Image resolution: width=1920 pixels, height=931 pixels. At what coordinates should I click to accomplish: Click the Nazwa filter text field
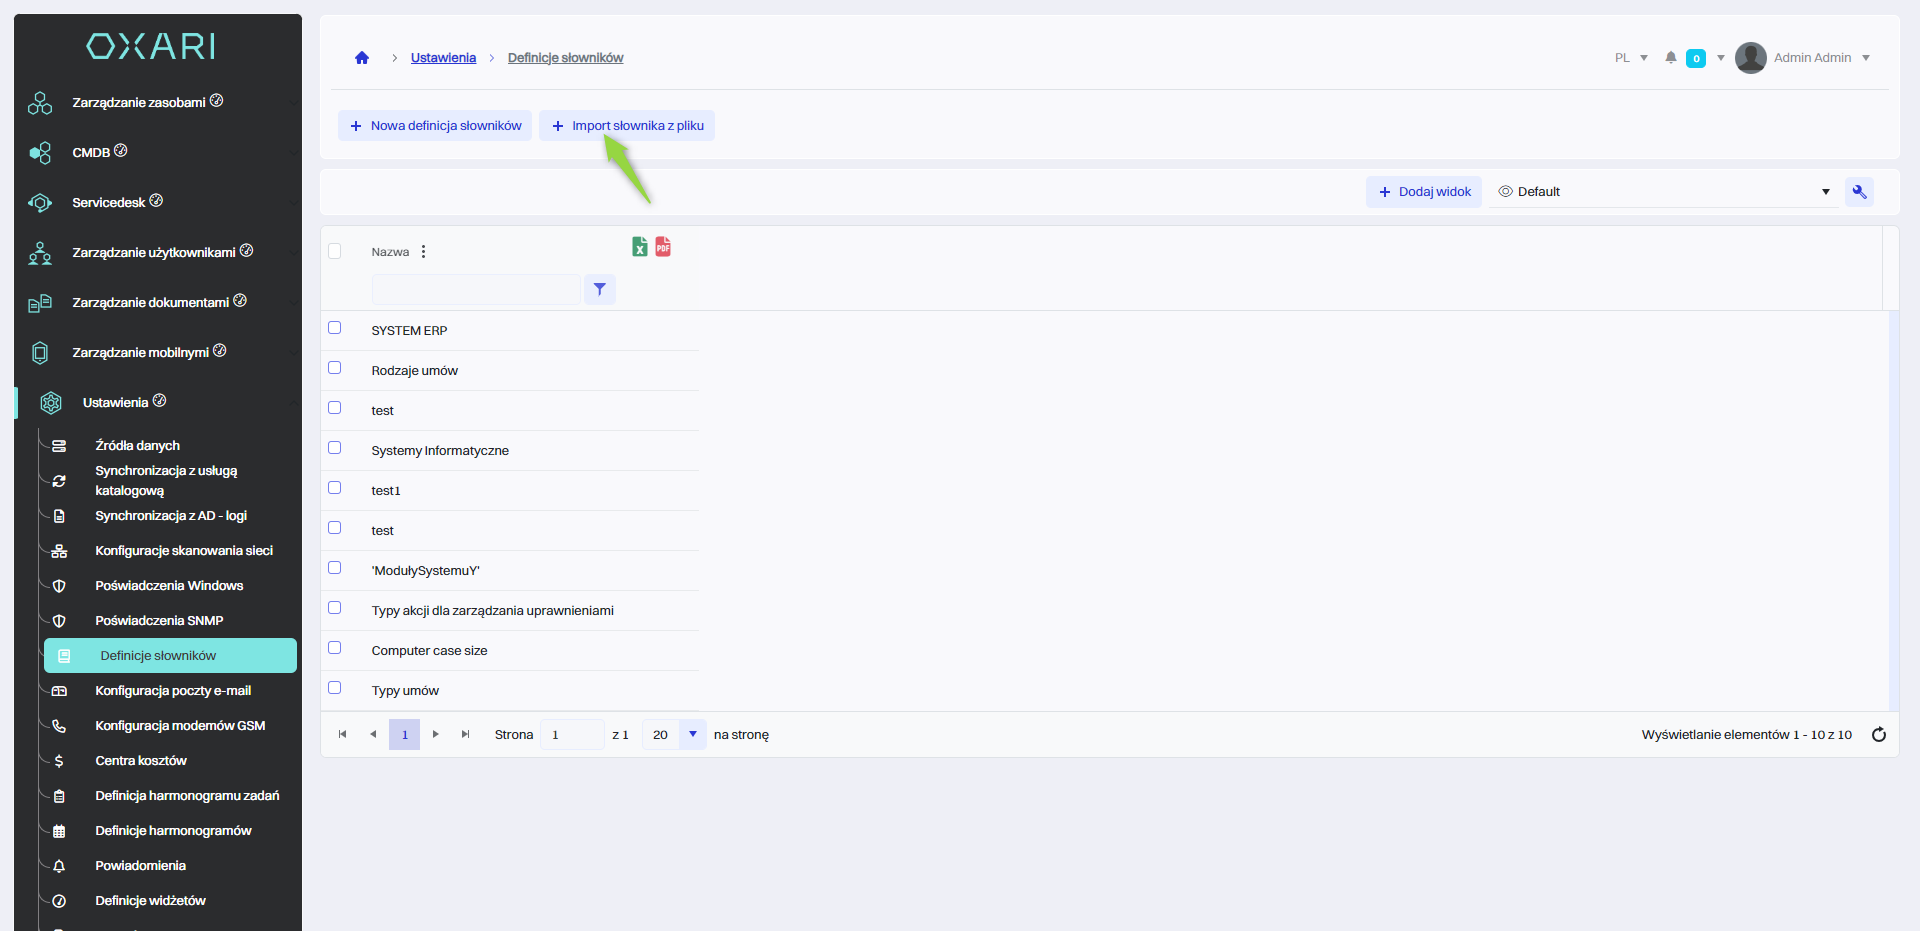coord(476,289)
